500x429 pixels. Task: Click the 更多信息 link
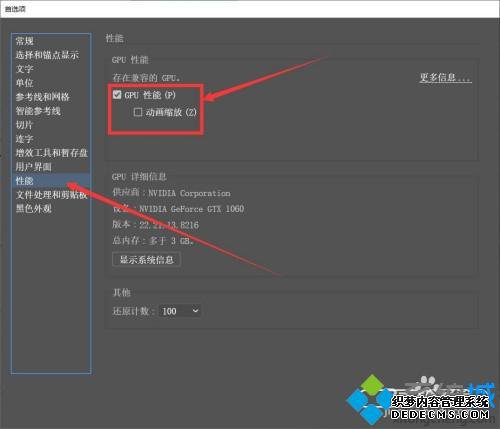(445, 78)
